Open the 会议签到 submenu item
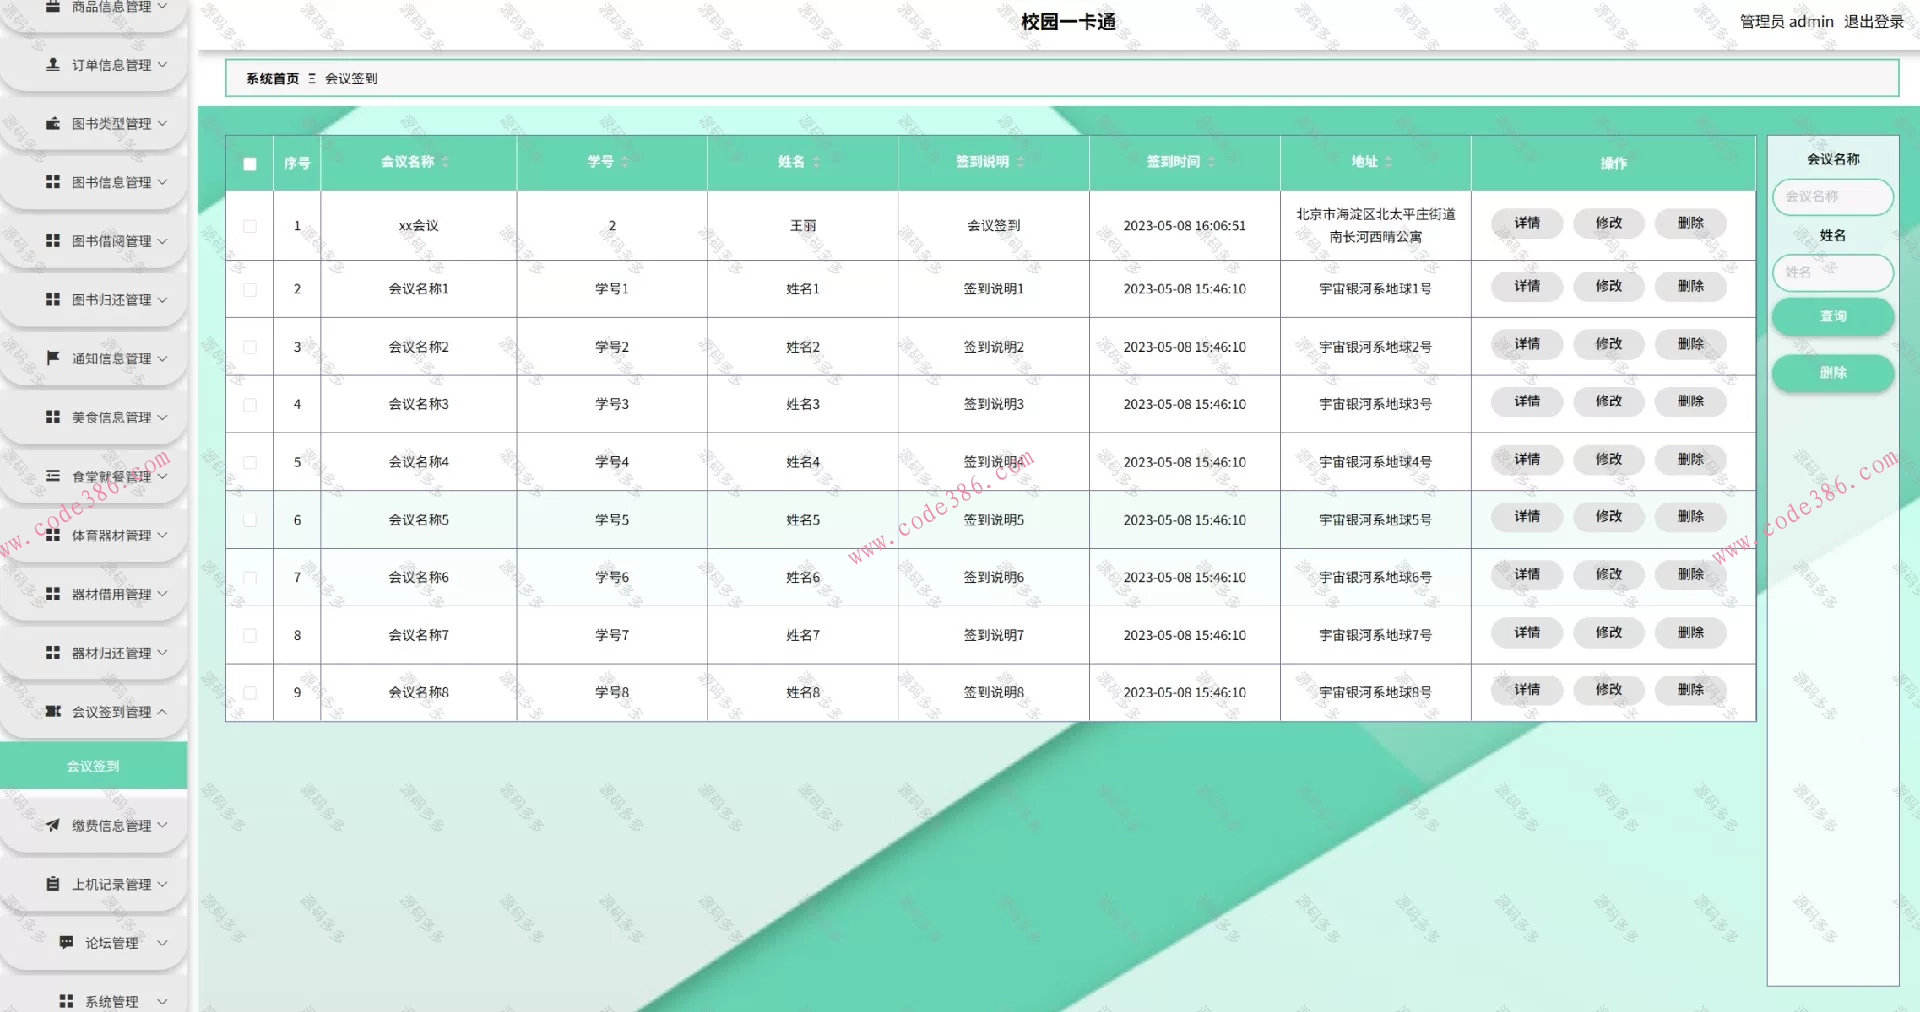The width and height of the screenshot is (1920, 1012). pyautogui.click(x=93, y=766)
